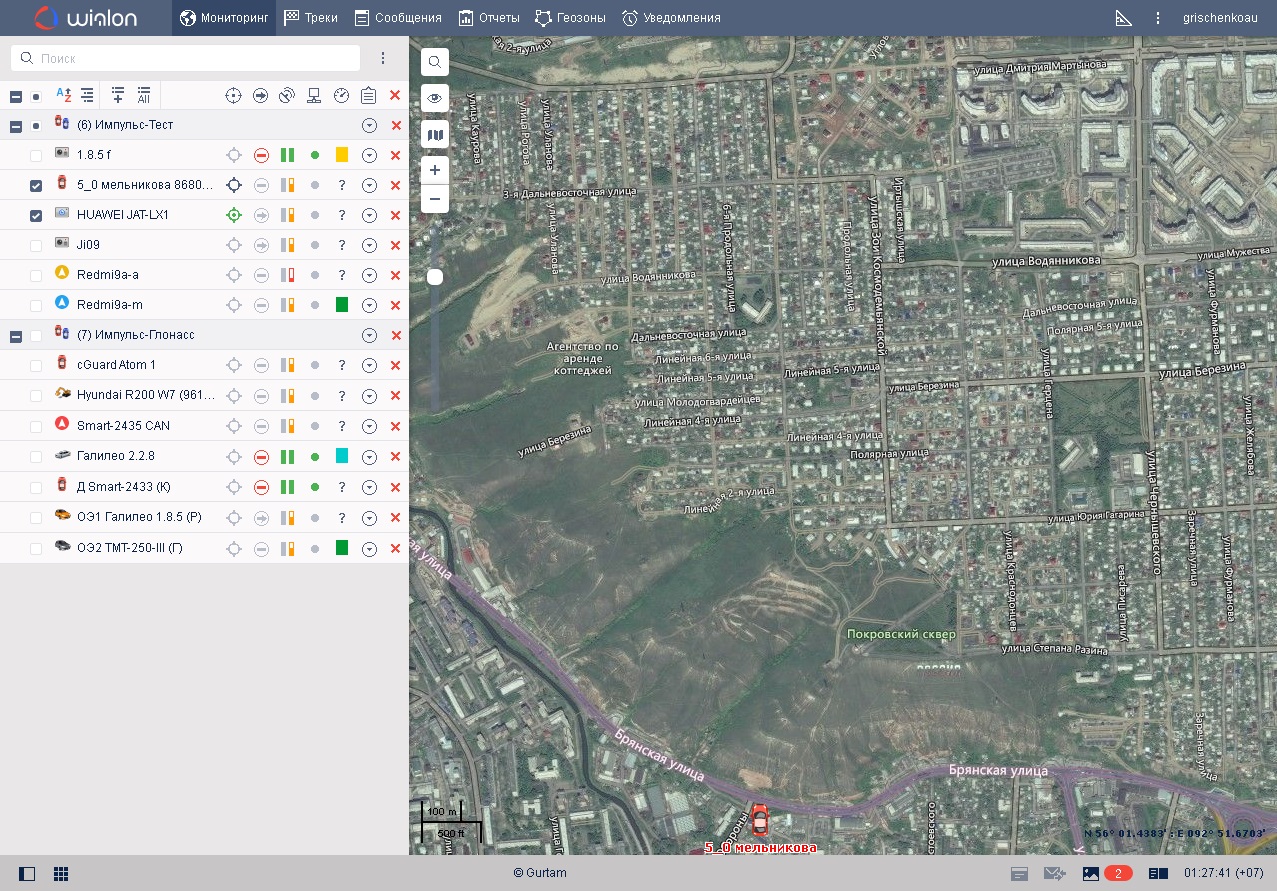Collapse the Импульс-Глонасс group
This screenshot has width=1277, height=891.
point(16,336)
